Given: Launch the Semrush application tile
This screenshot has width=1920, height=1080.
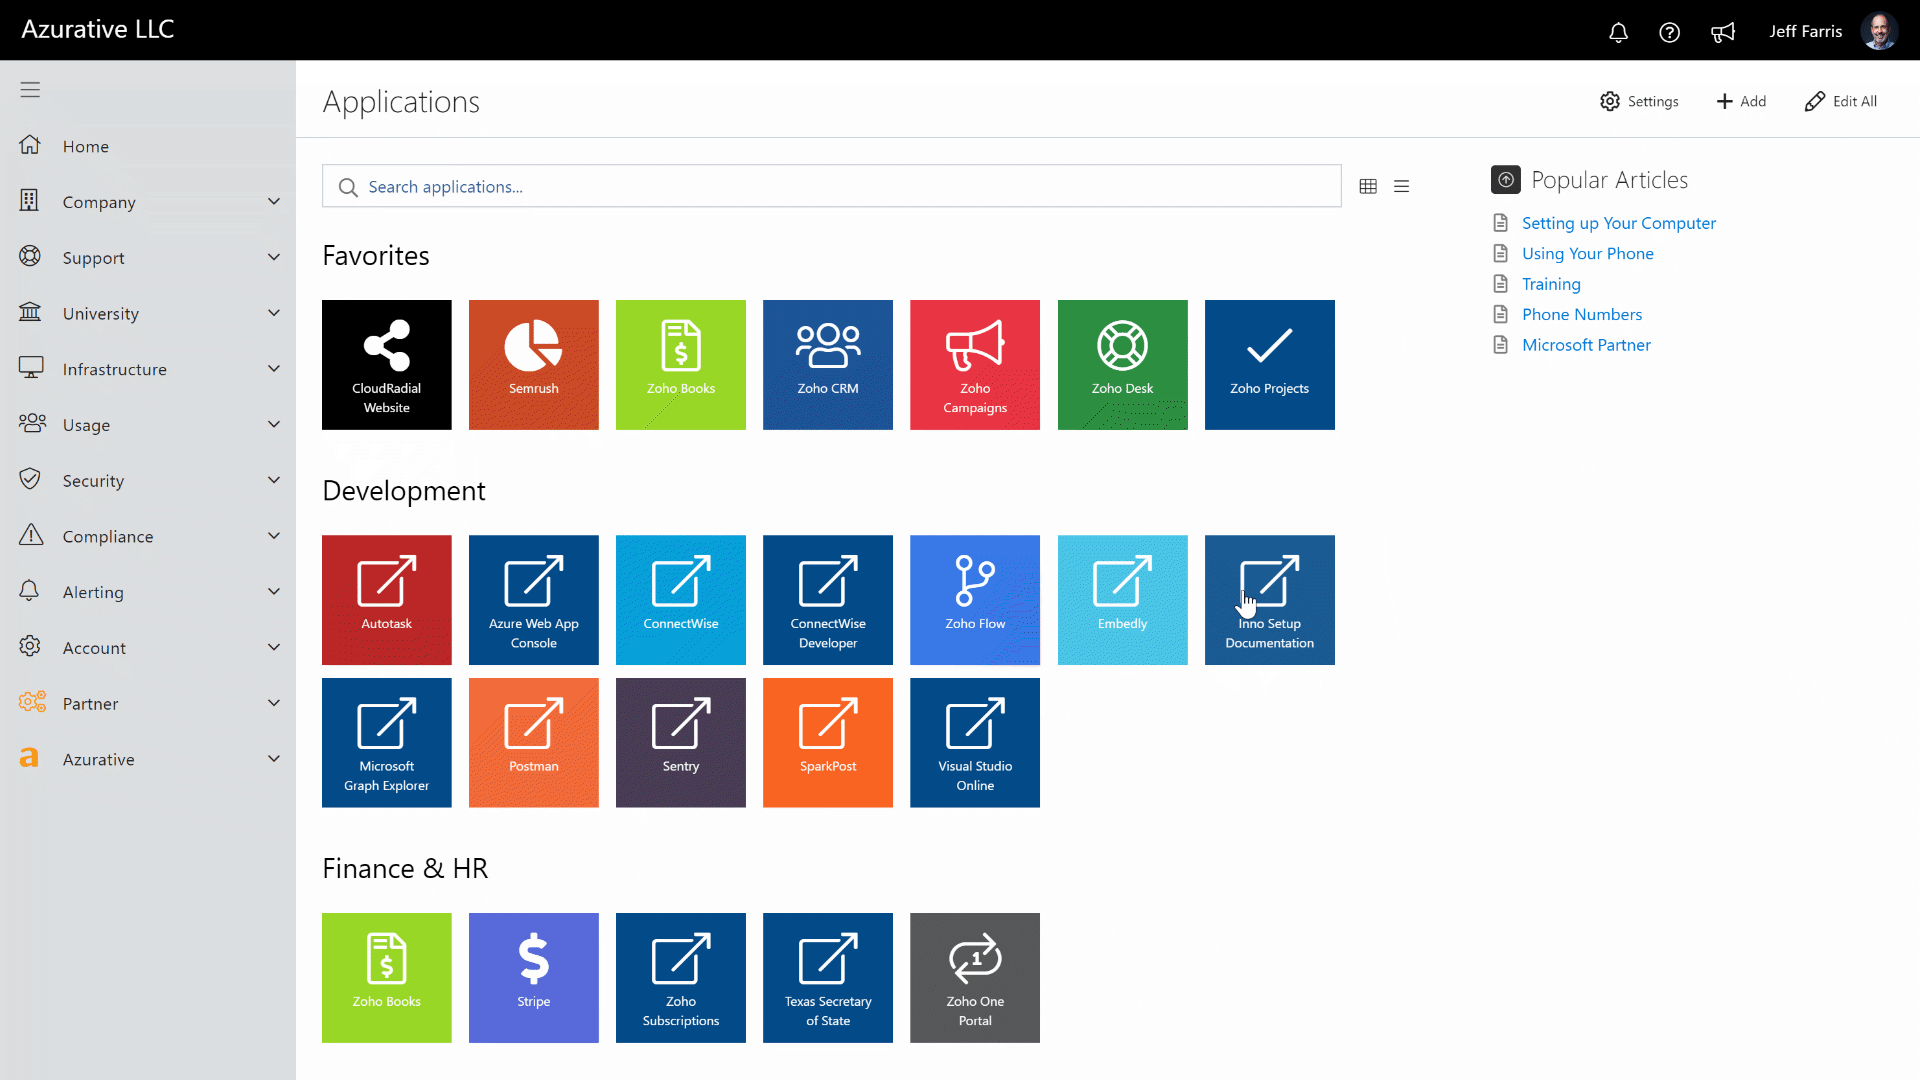Looking at the screenshot, I should [x=534, y=365].
